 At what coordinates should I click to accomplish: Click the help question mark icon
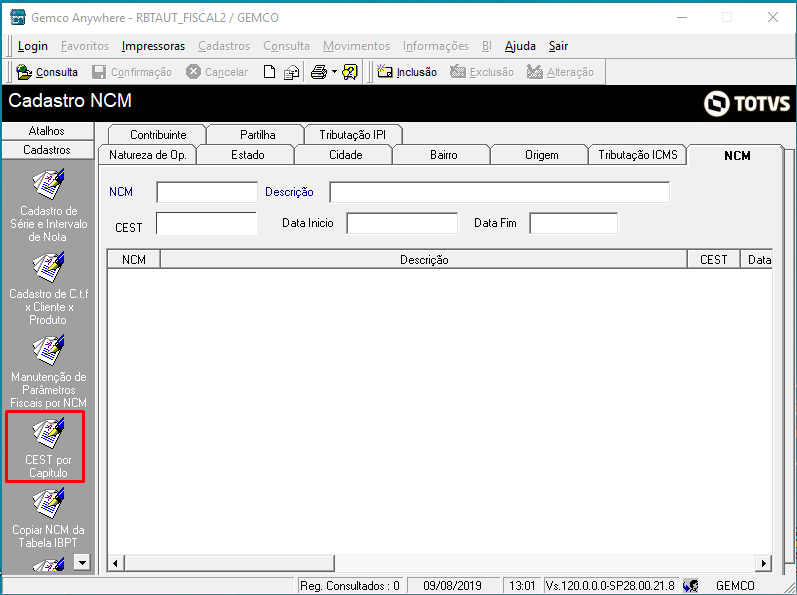[350, 72]
